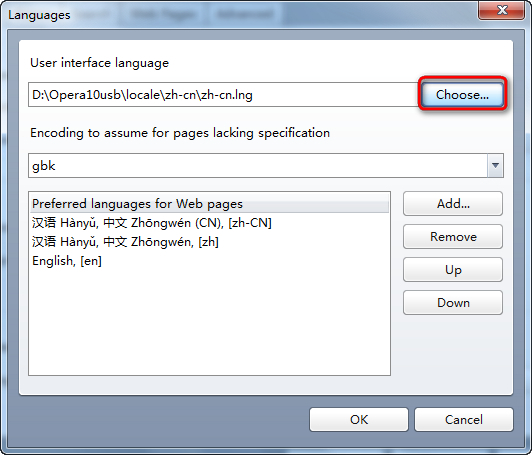
Task: Close the Languages dialog window
Action: coord(502,10)
